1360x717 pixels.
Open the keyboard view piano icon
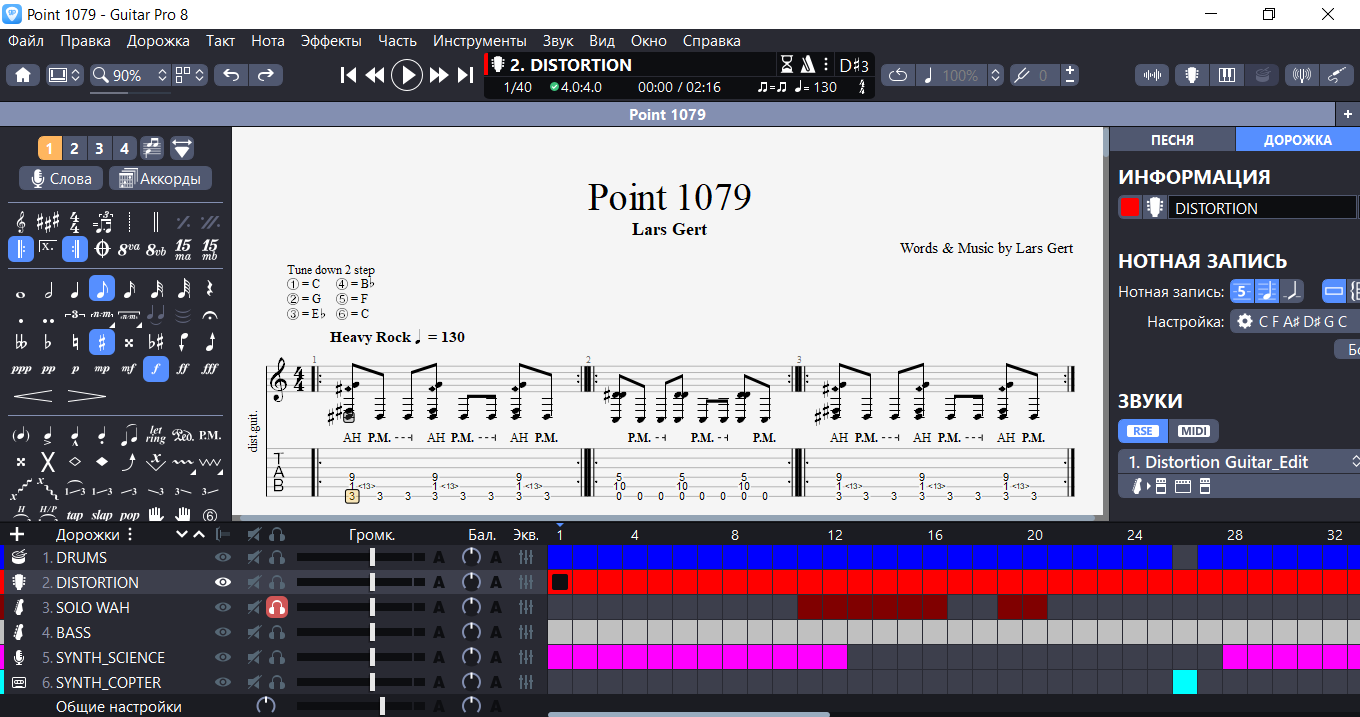1225,75
